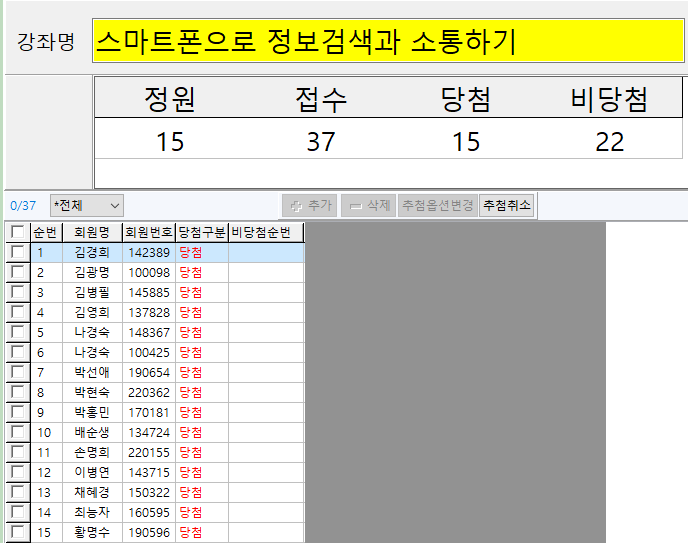Select member name 김경희
Screen dimensions: 688x543
coord(92,253)
